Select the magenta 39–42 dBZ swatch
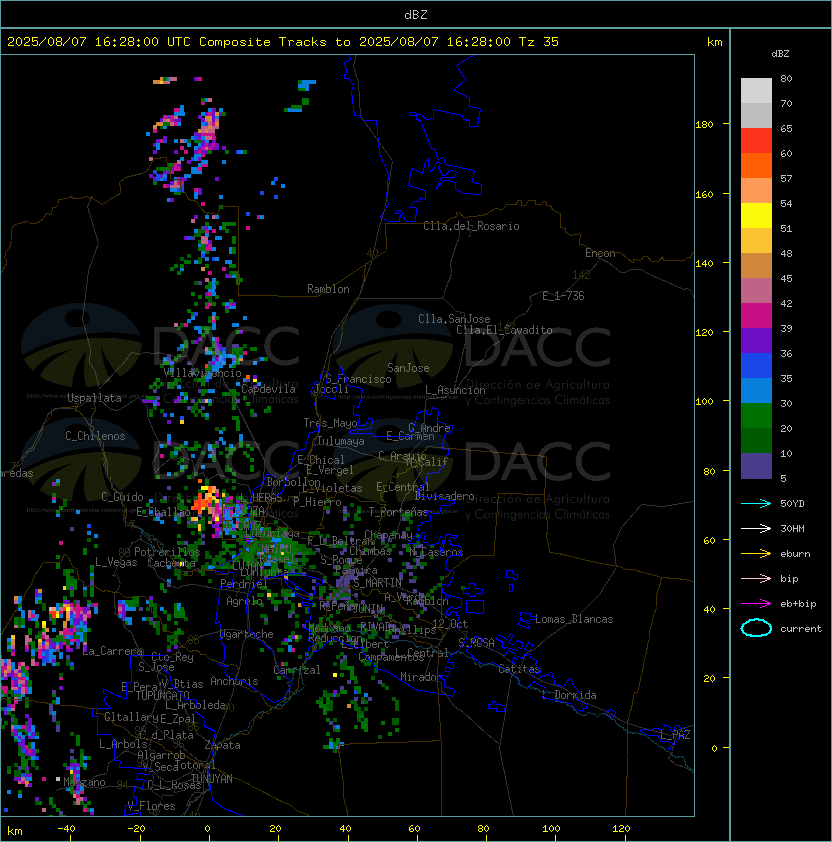Screen dimensions: 832x842 756,316
